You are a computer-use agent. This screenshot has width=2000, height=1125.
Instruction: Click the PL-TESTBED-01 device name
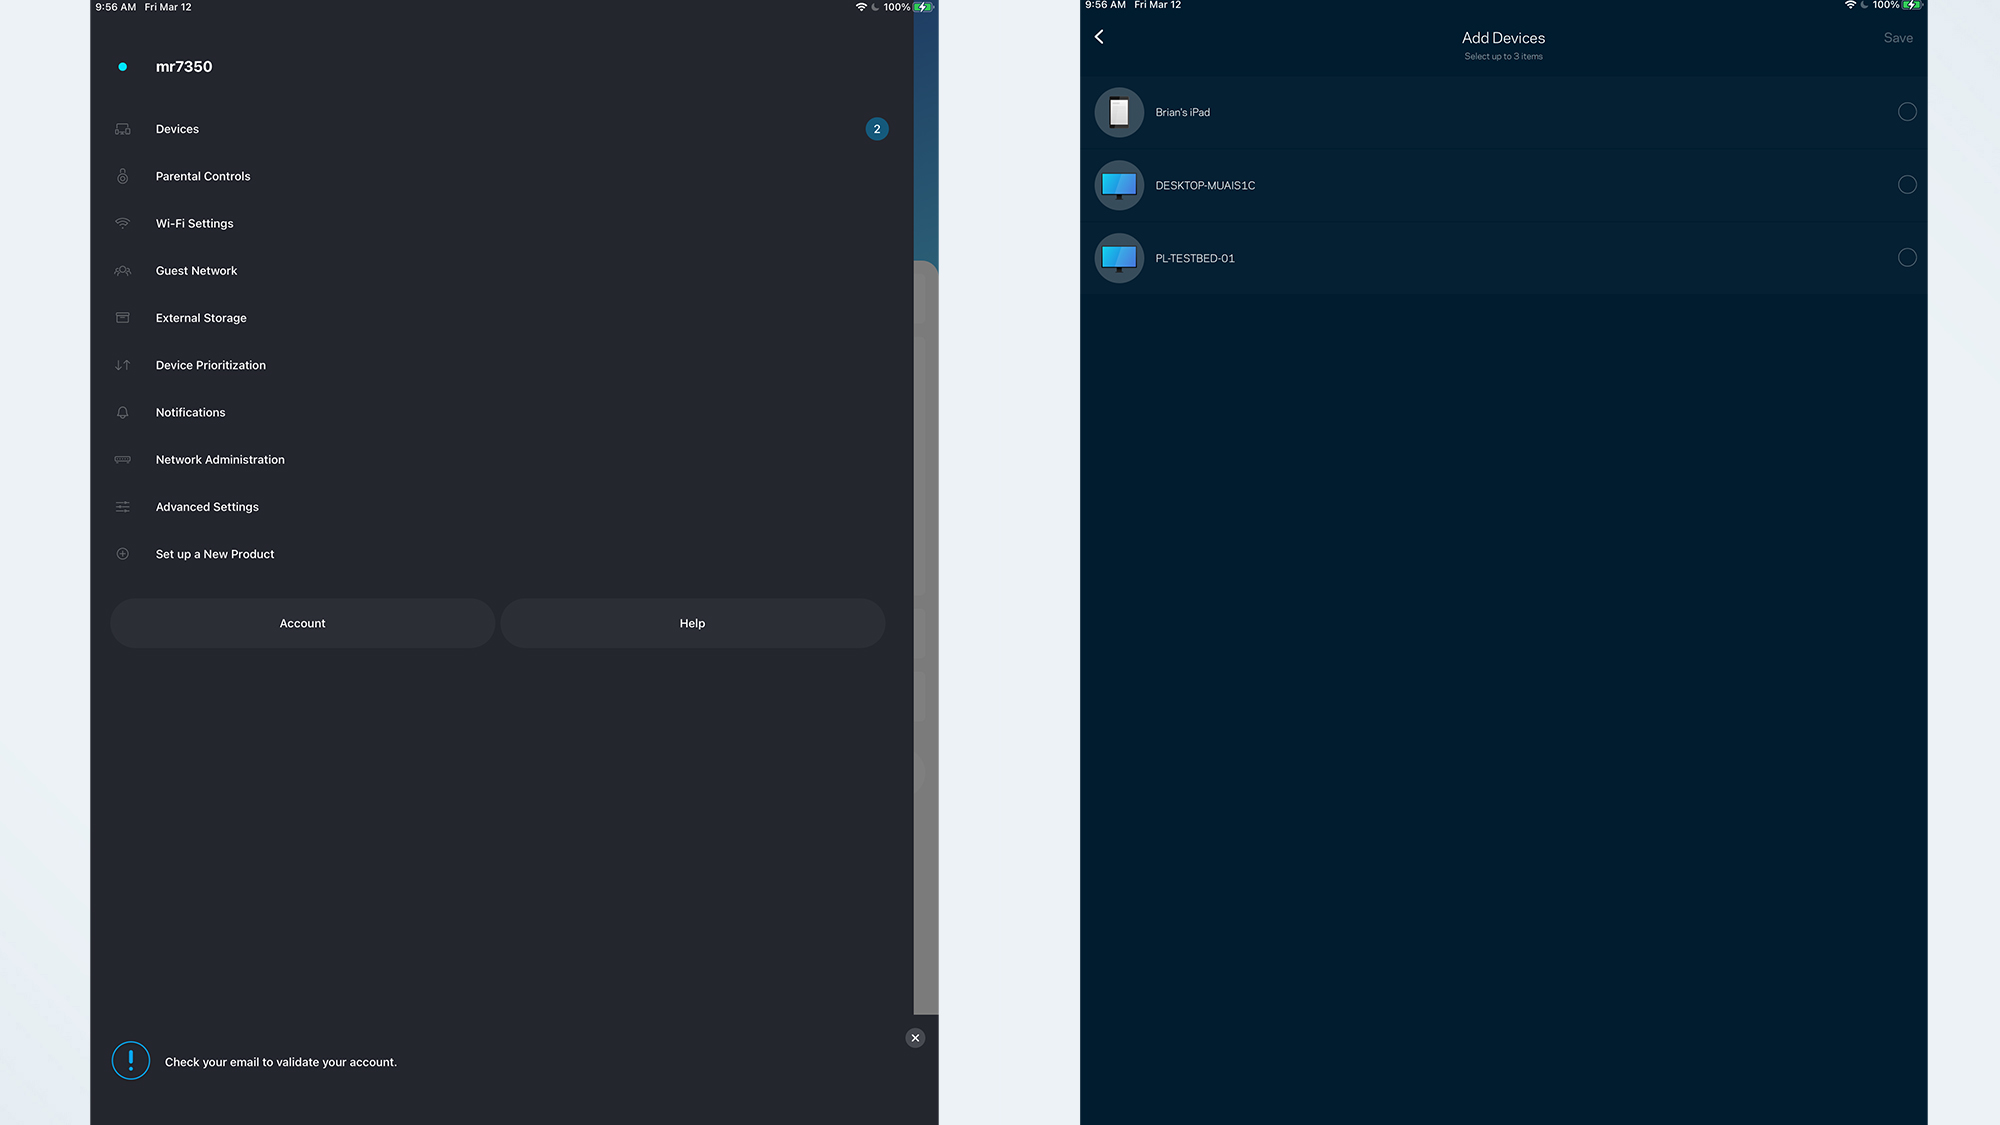point(1195,258)
